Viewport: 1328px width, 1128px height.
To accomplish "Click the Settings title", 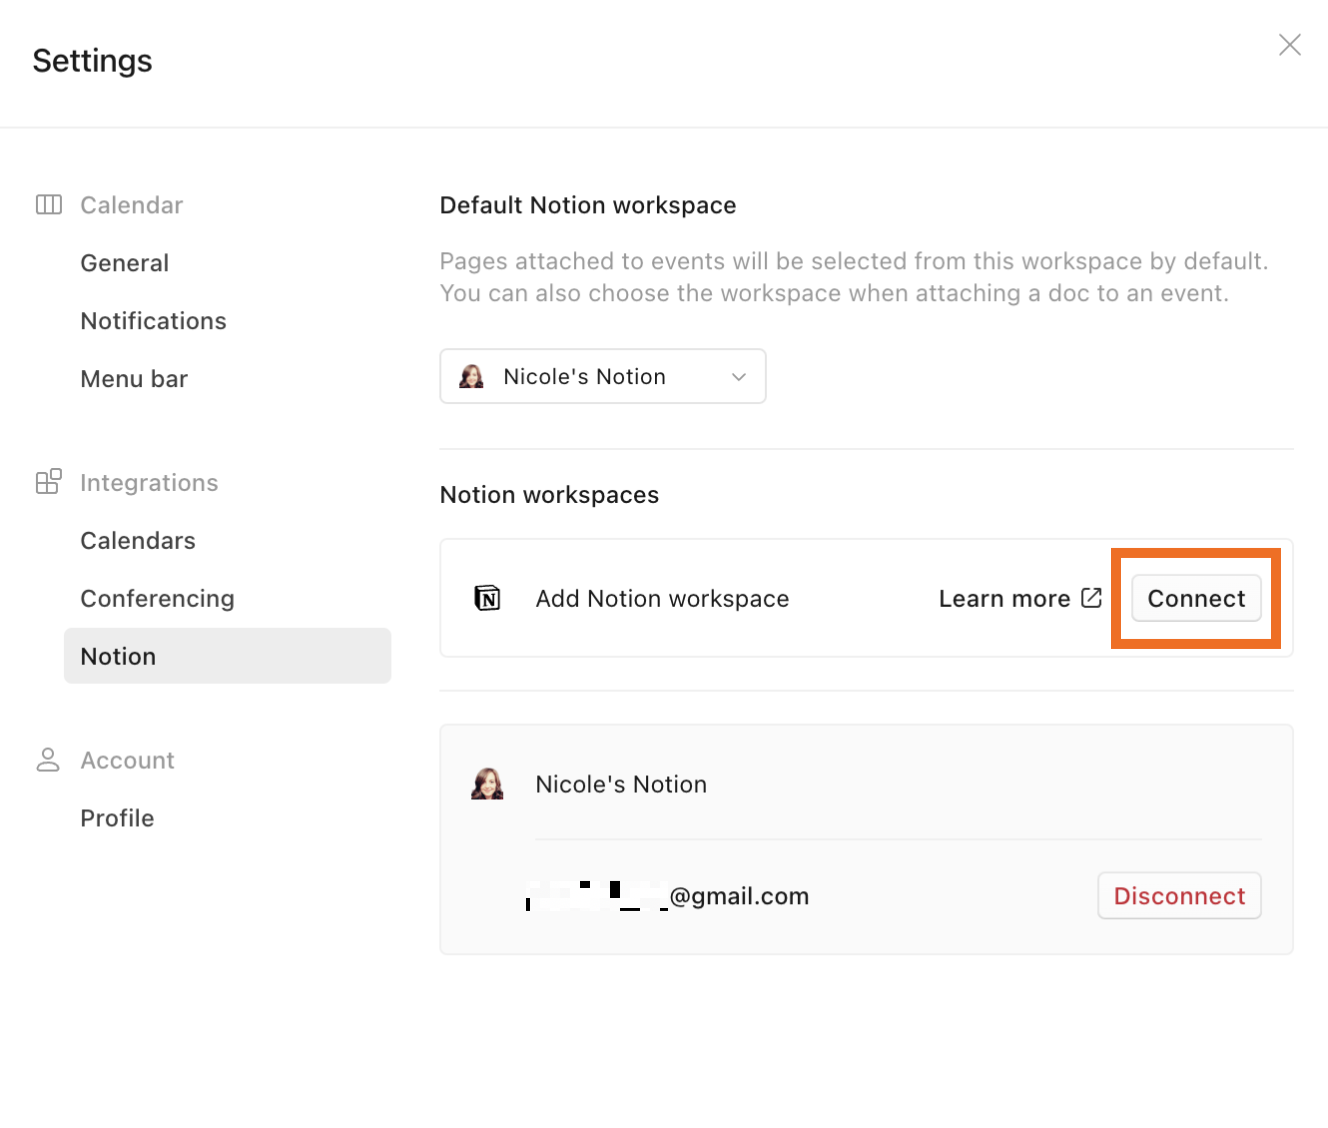I will pyautogui.click(x=92, y=61).
